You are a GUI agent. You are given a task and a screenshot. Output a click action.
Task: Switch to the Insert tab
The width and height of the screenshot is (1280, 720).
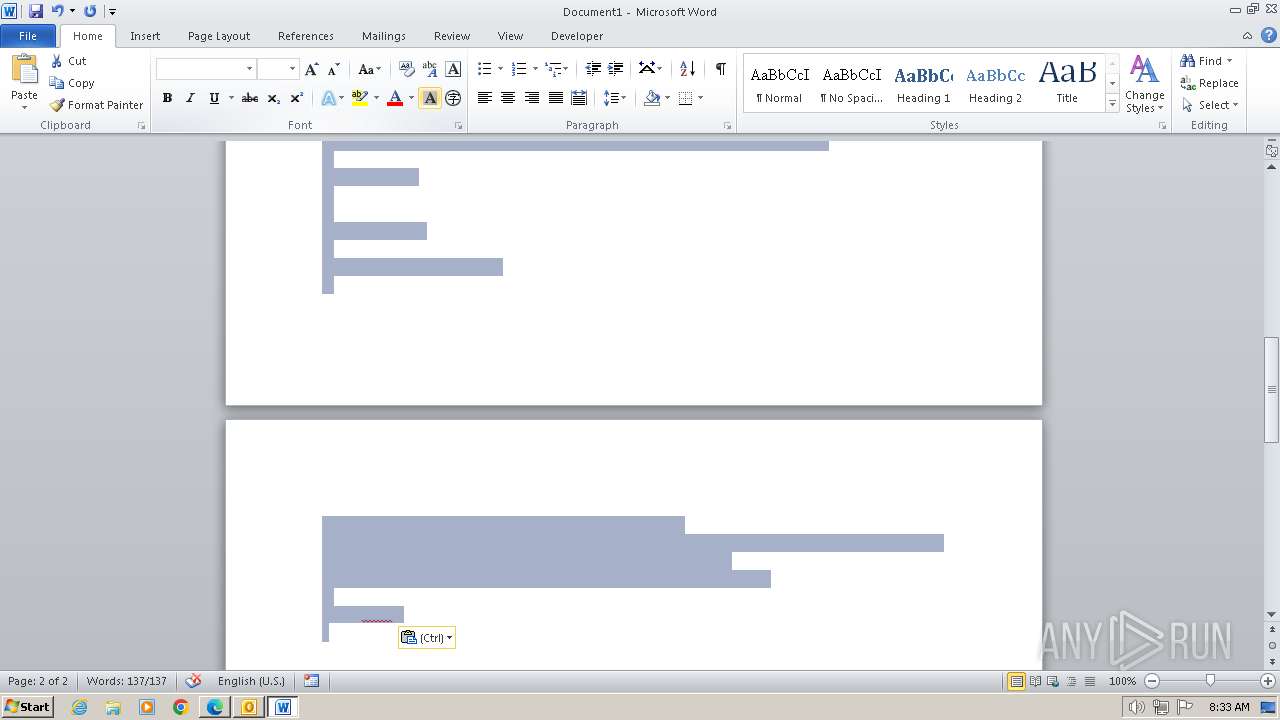click(x=145, y=36)
